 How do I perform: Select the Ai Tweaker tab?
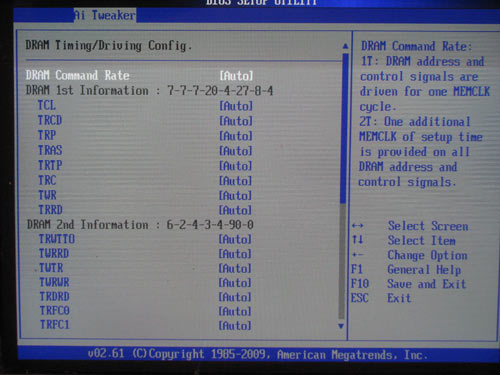pyautogui.click(x=105, y=15)
